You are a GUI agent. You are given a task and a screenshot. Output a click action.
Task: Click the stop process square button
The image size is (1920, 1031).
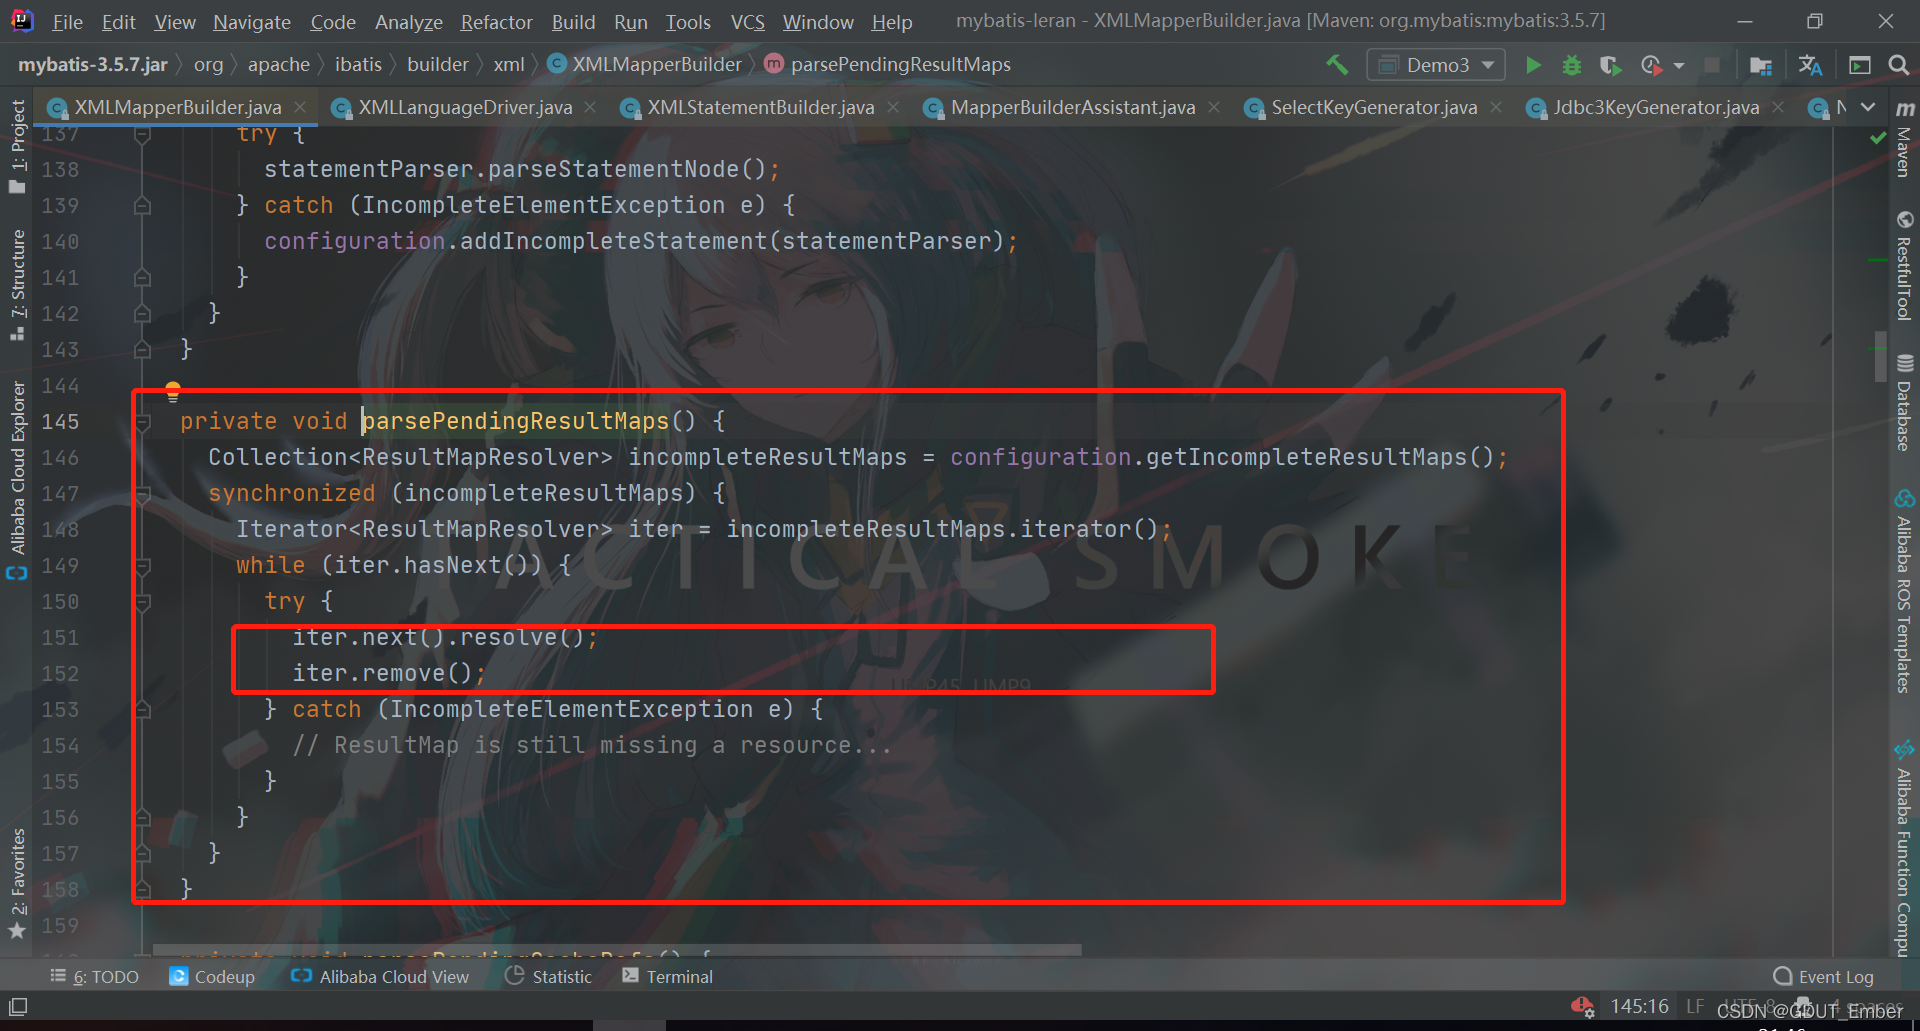click(1712, 65)
